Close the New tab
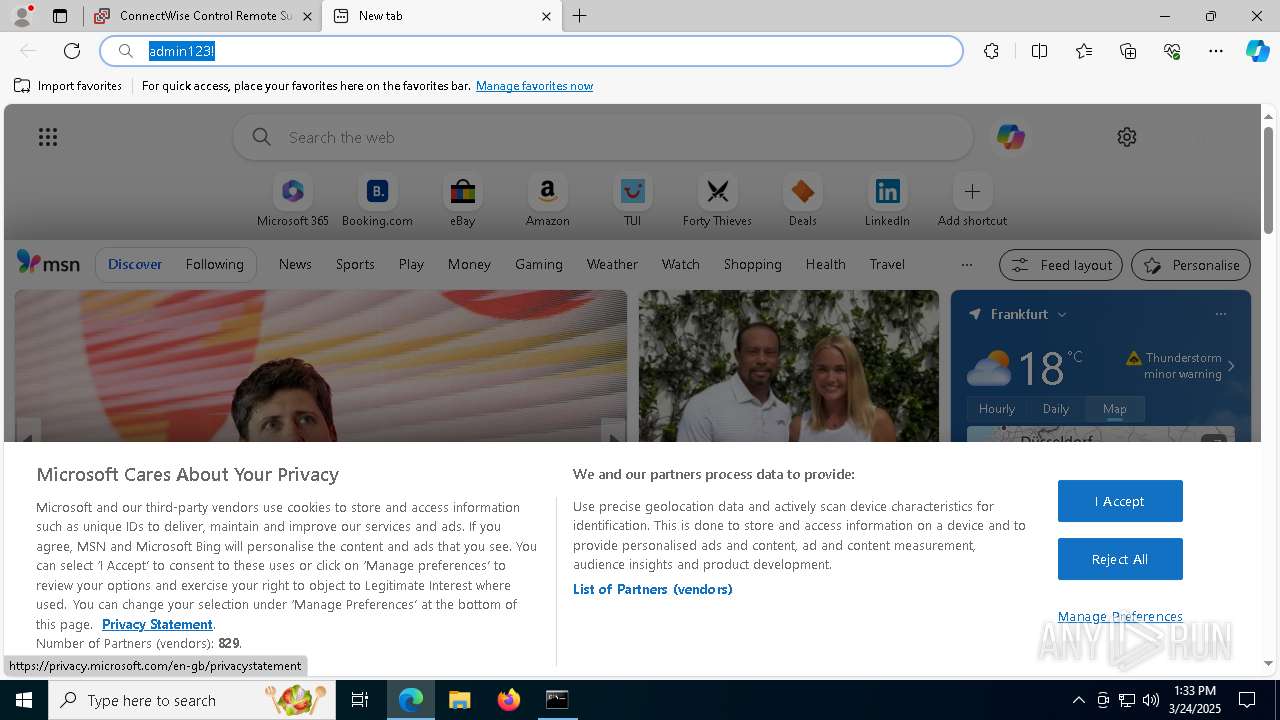 coord(546,16)
